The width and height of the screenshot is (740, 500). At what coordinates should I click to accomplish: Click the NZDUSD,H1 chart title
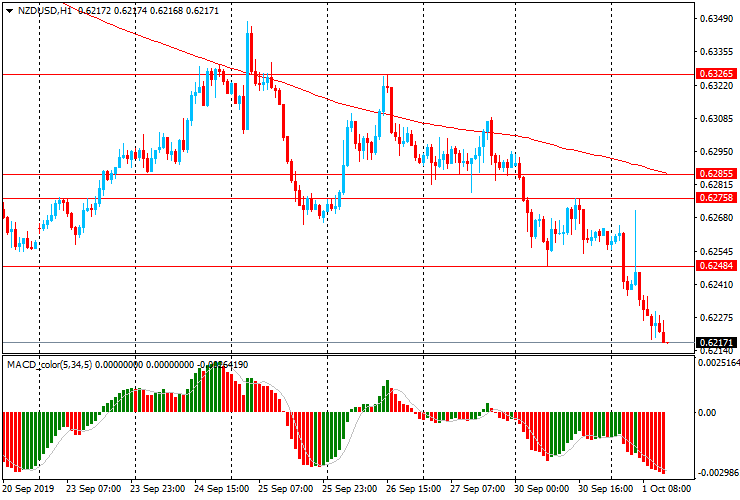coord(40,9)
